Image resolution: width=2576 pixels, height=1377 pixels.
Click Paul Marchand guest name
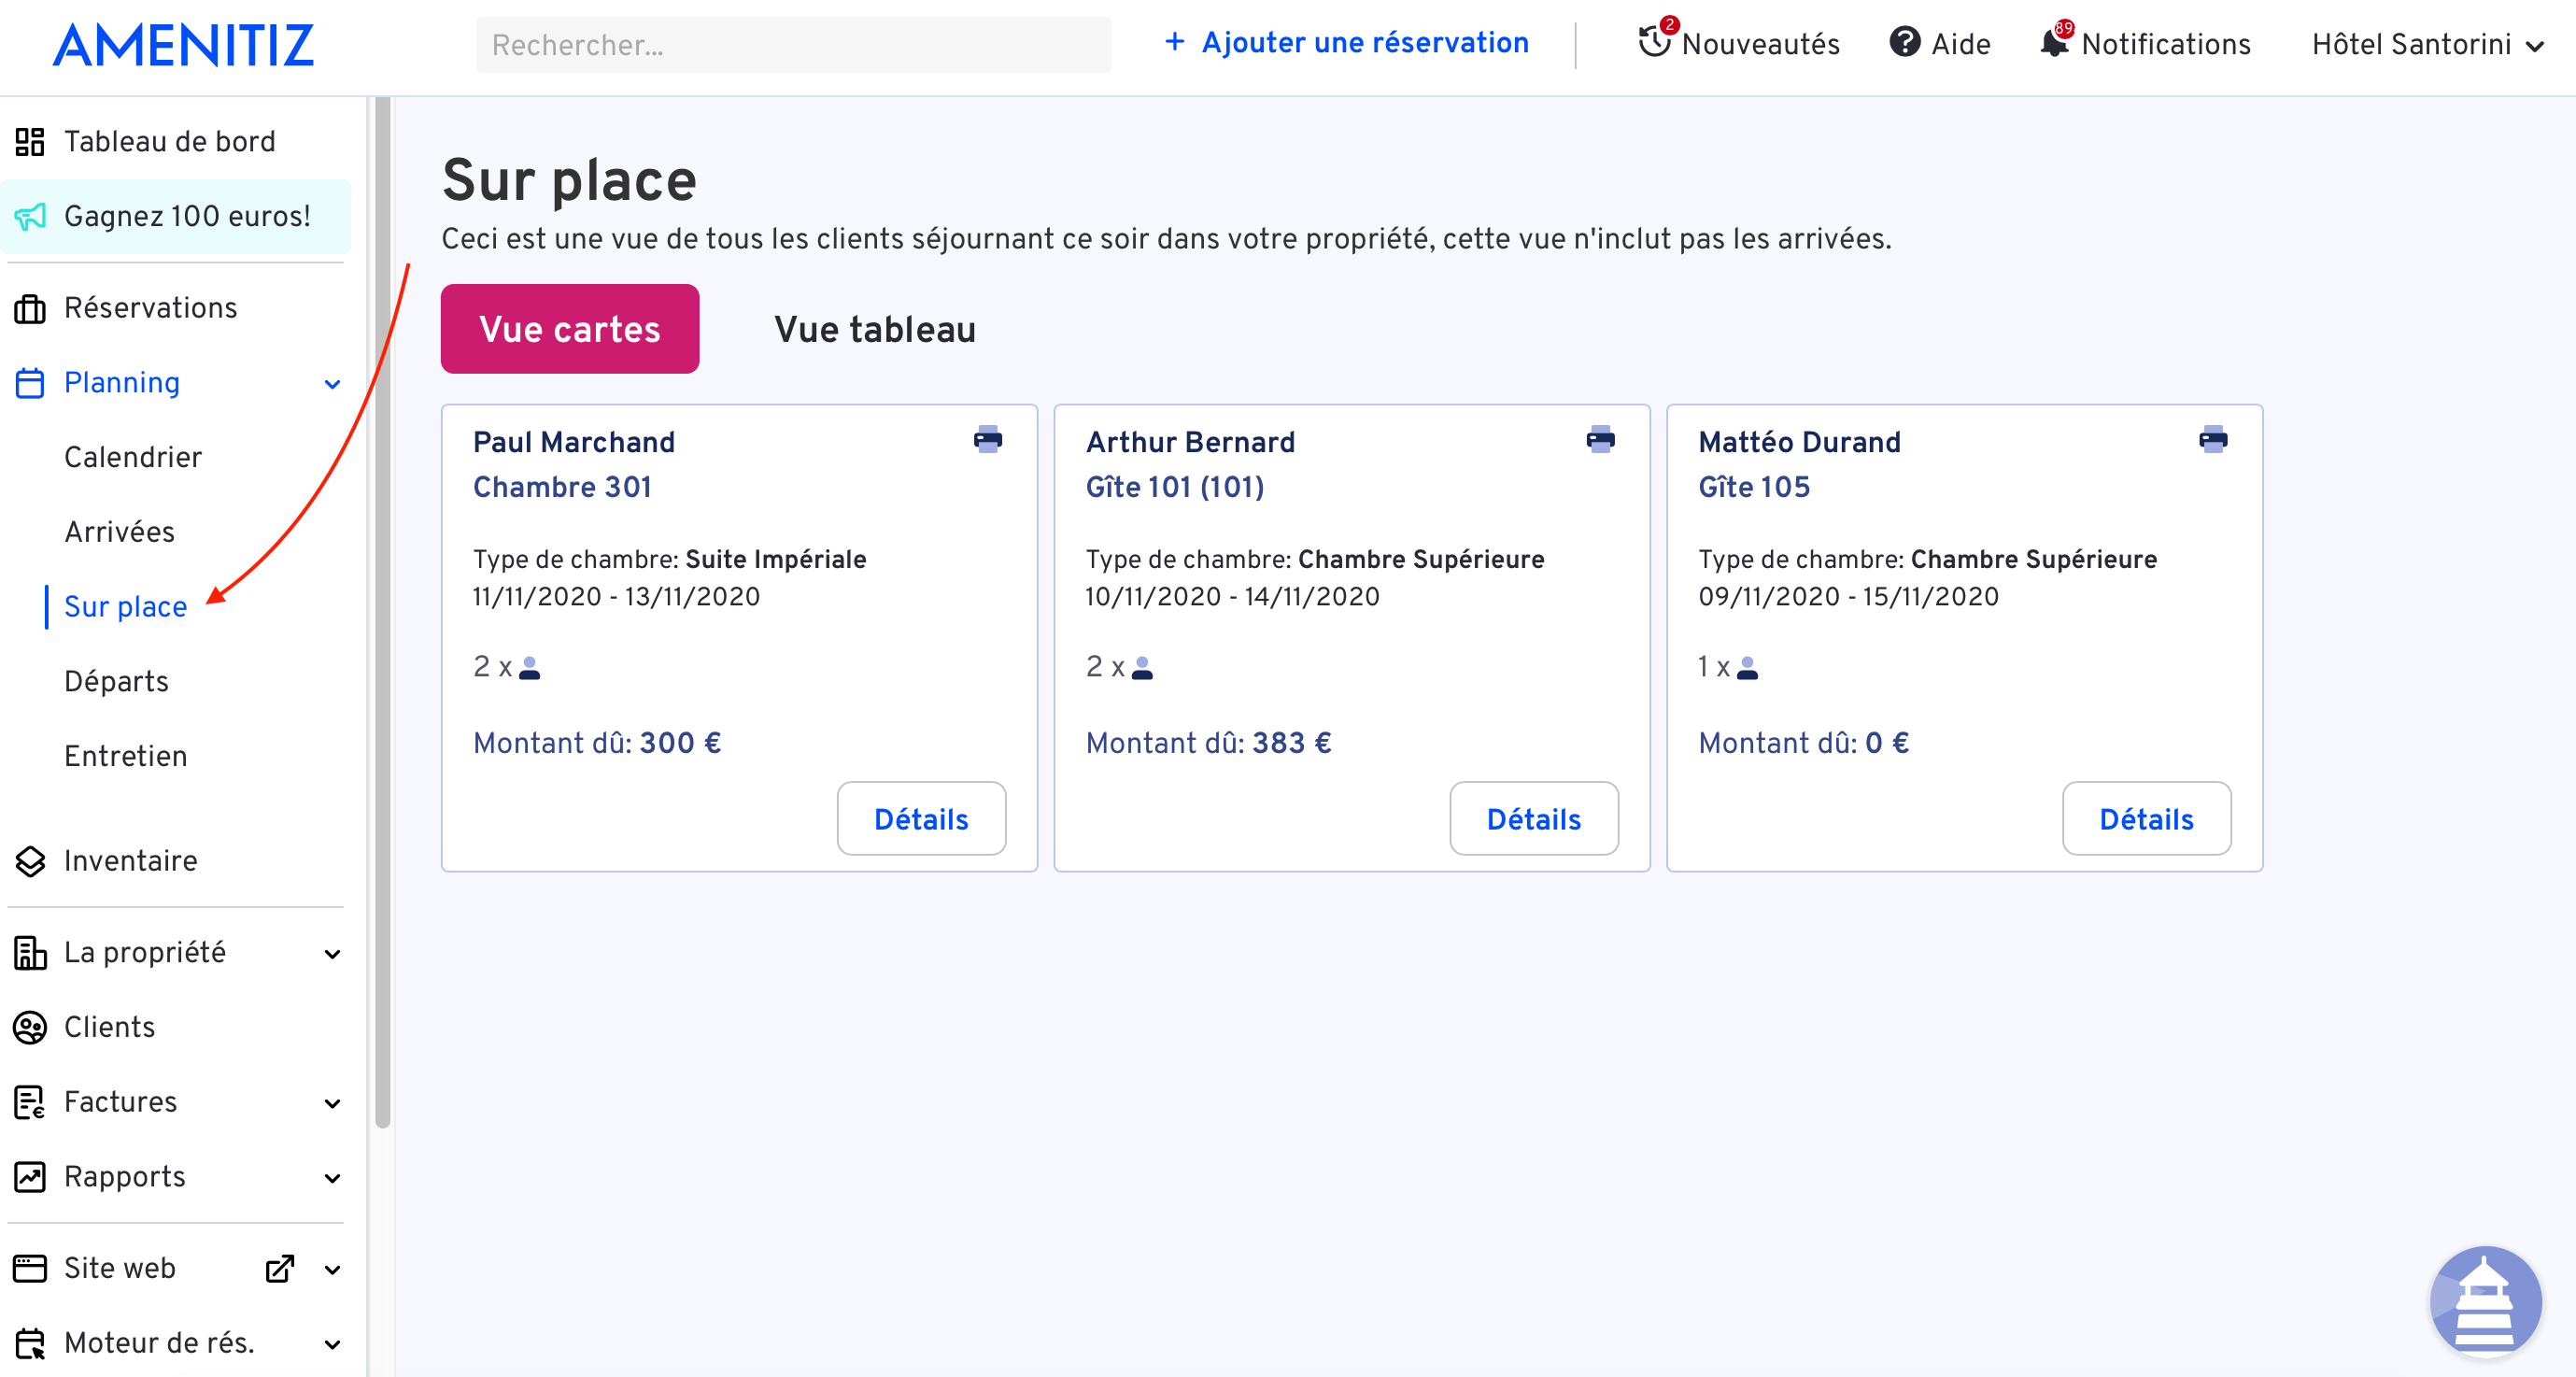pyautogui.click(x=574, y=442)
